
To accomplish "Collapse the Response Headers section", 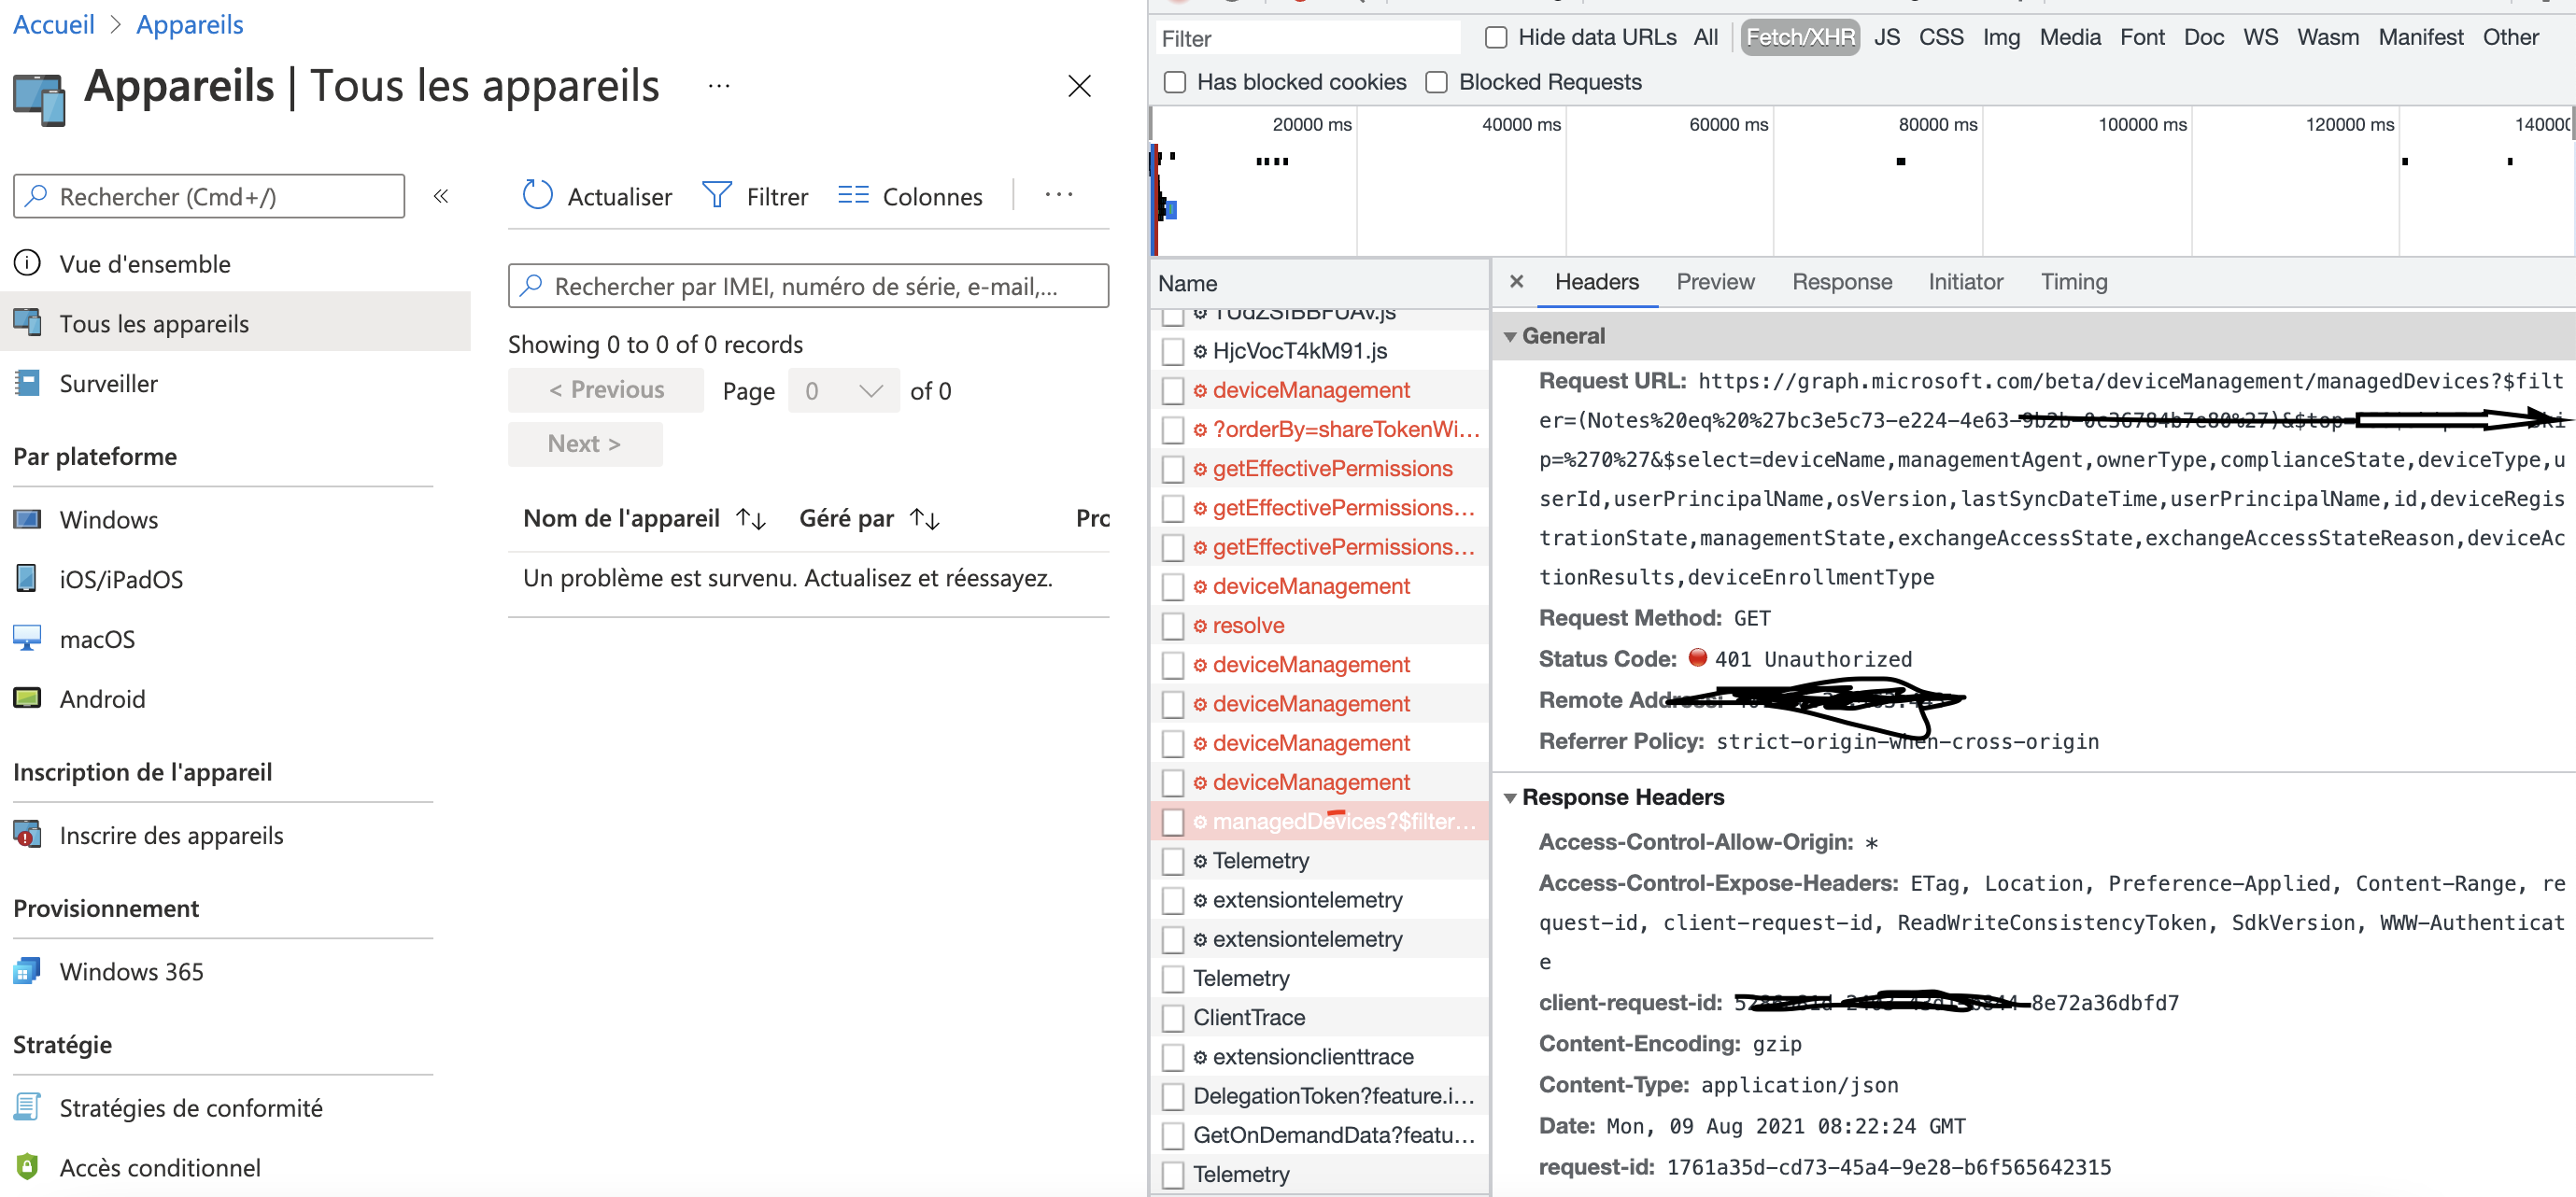I will point(1511,797).
